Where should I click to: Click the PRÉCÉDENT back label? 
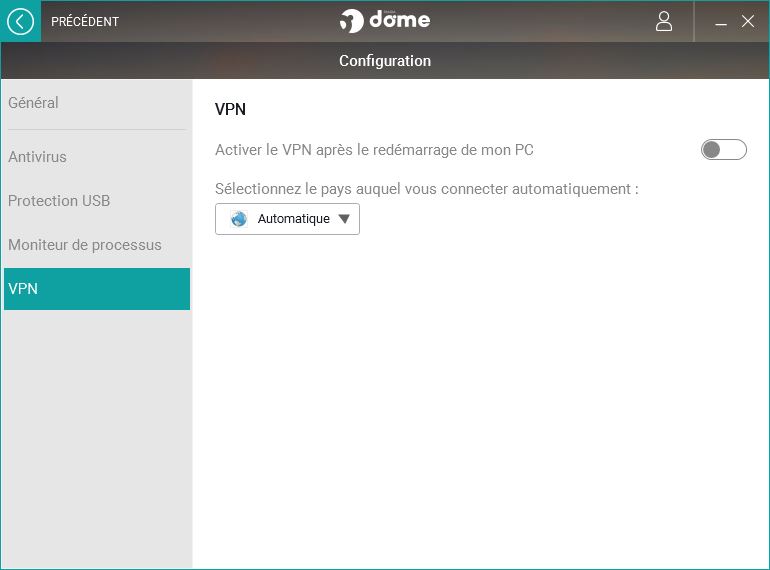[85, 22]
